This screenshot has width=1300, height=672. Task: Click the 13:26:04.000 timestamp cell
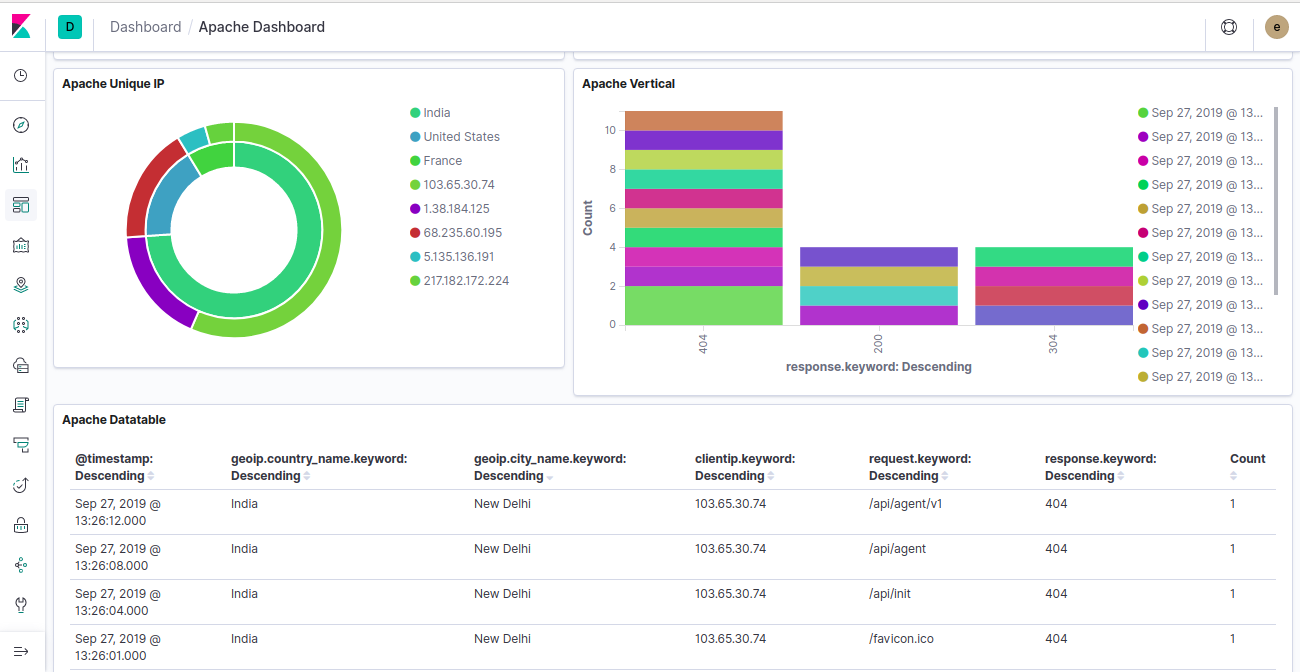[117, 602]
